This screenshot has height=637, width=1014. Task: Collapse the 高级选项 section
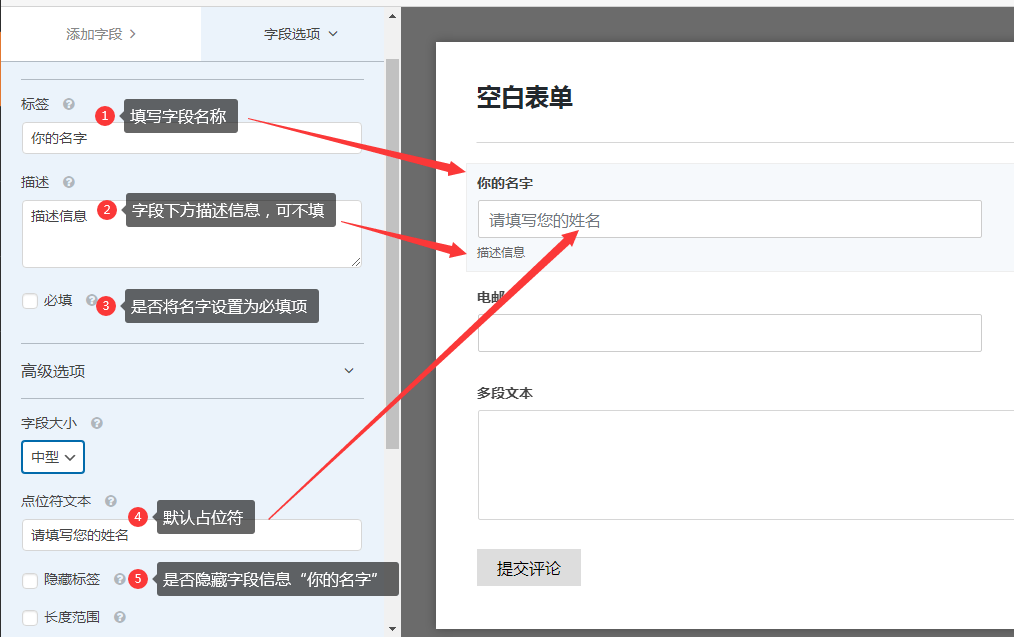(x=349, y=371)
